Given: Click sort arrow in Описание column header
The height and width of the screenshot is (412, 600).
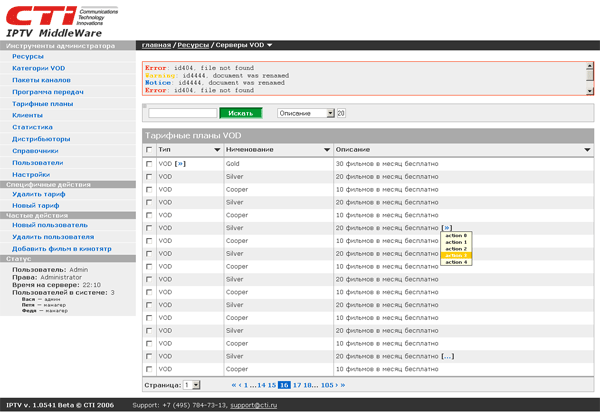Looking at the screenshot, I should [586, 150].
